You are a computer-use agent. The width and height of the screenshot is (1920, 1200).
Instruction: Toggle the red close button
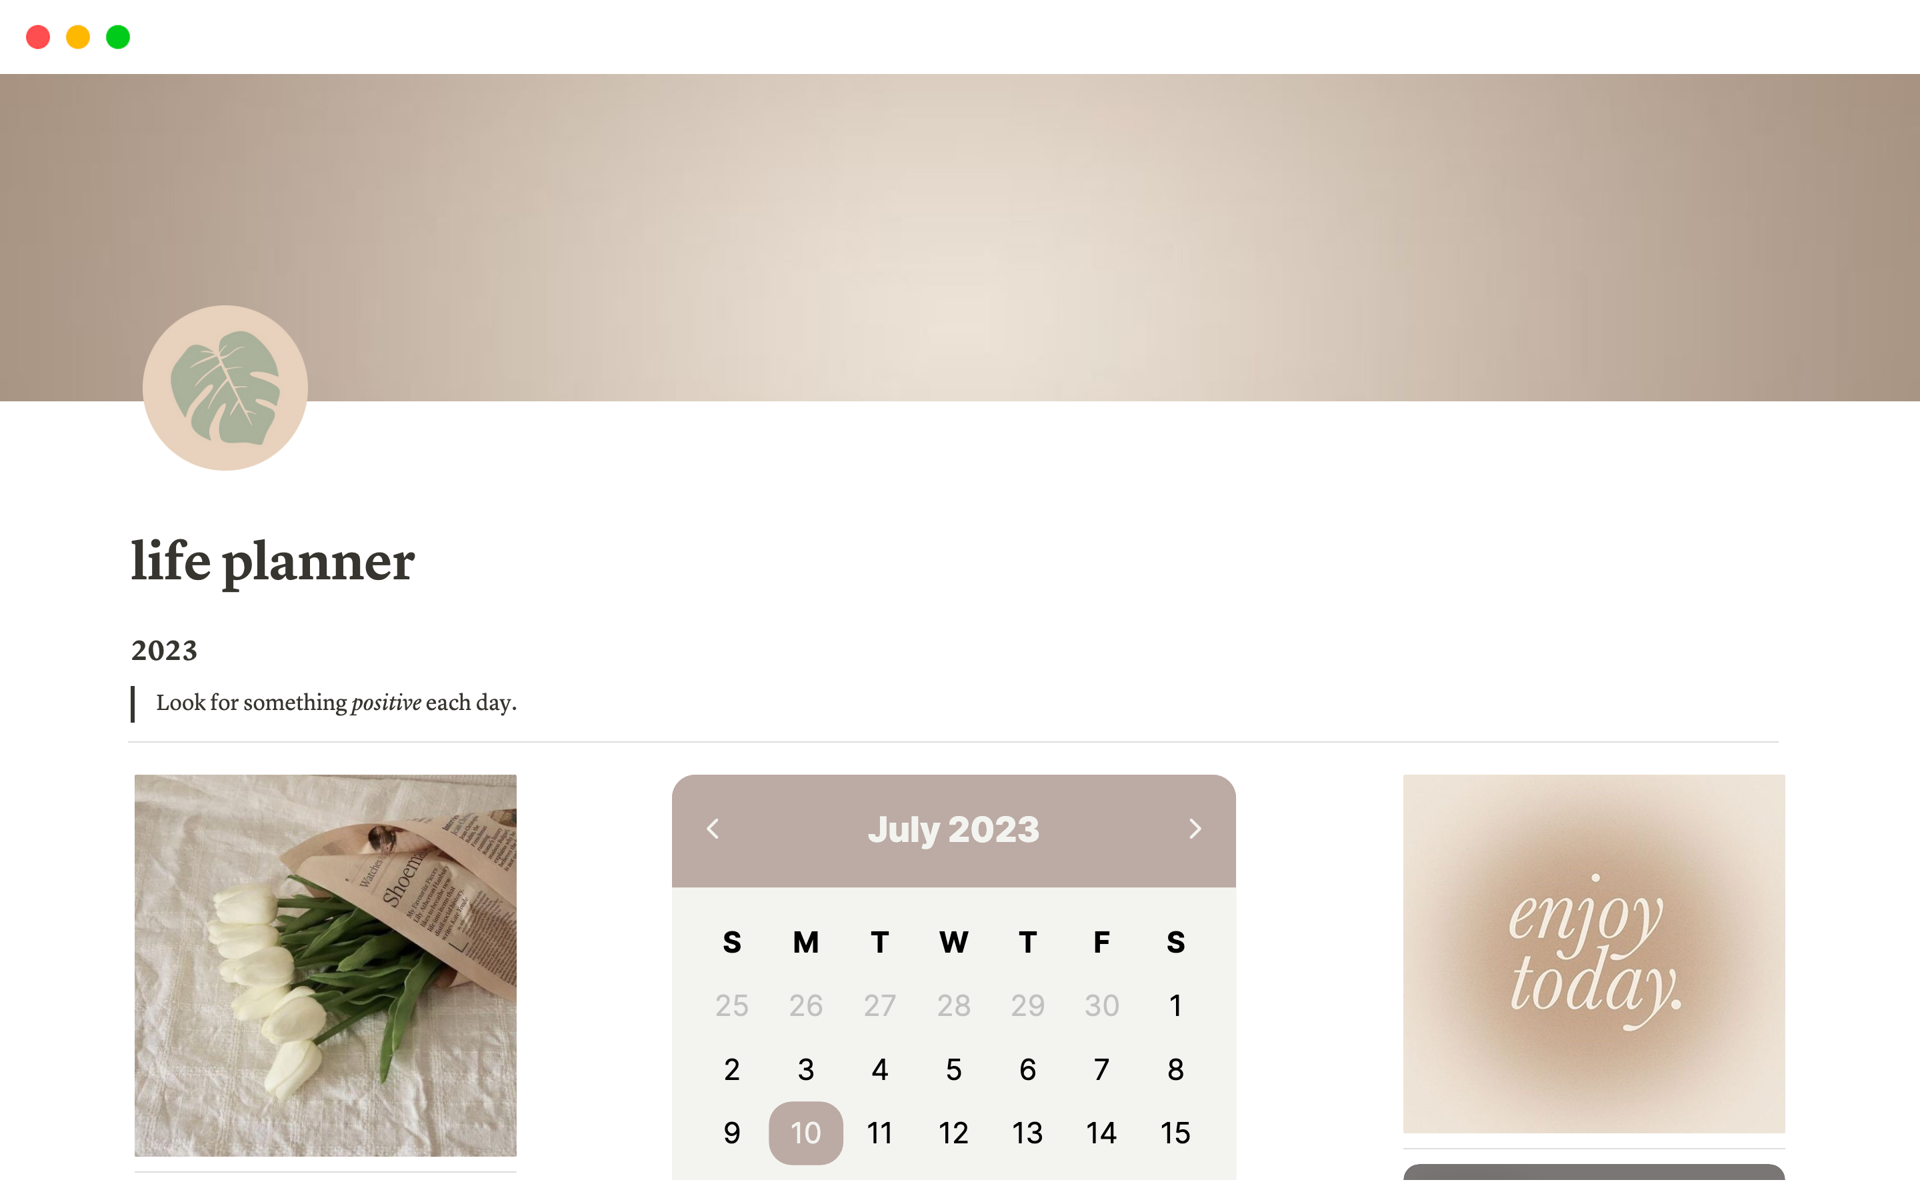[37, 37]
